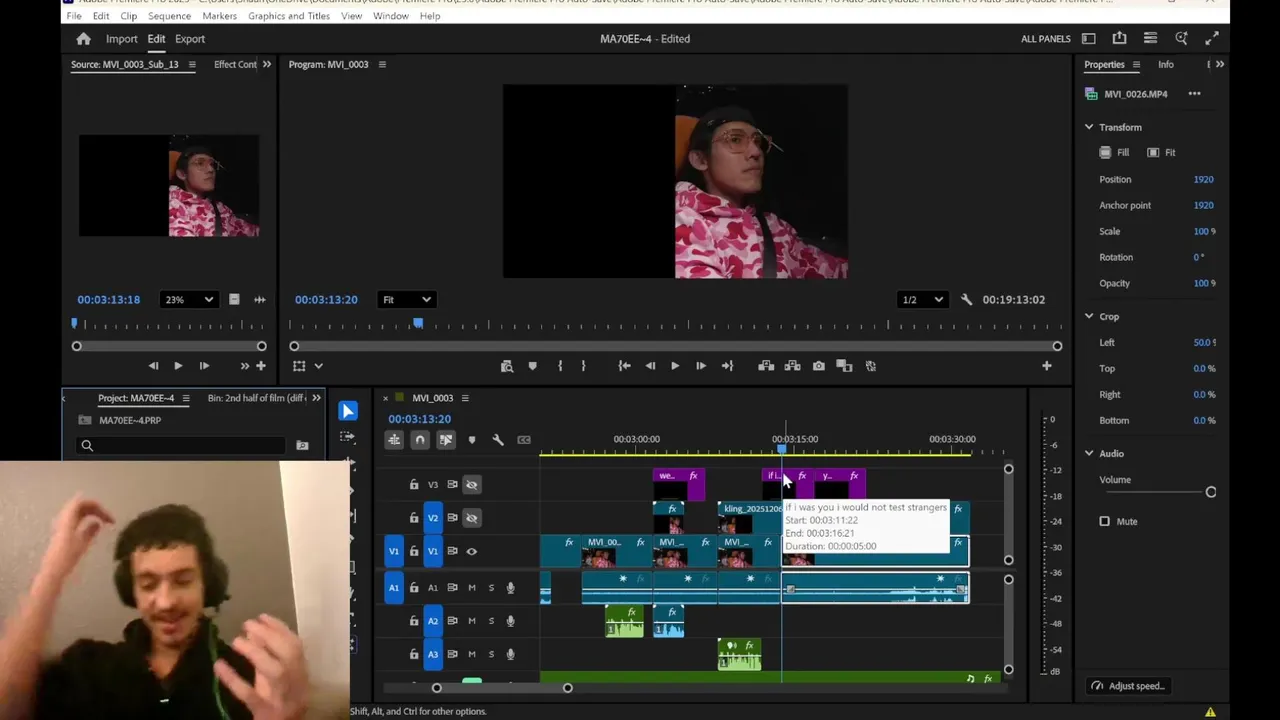Screen dimensions: 1280x720
Task: Click the Fit button under Transform
Action: tap(1161, 152)
